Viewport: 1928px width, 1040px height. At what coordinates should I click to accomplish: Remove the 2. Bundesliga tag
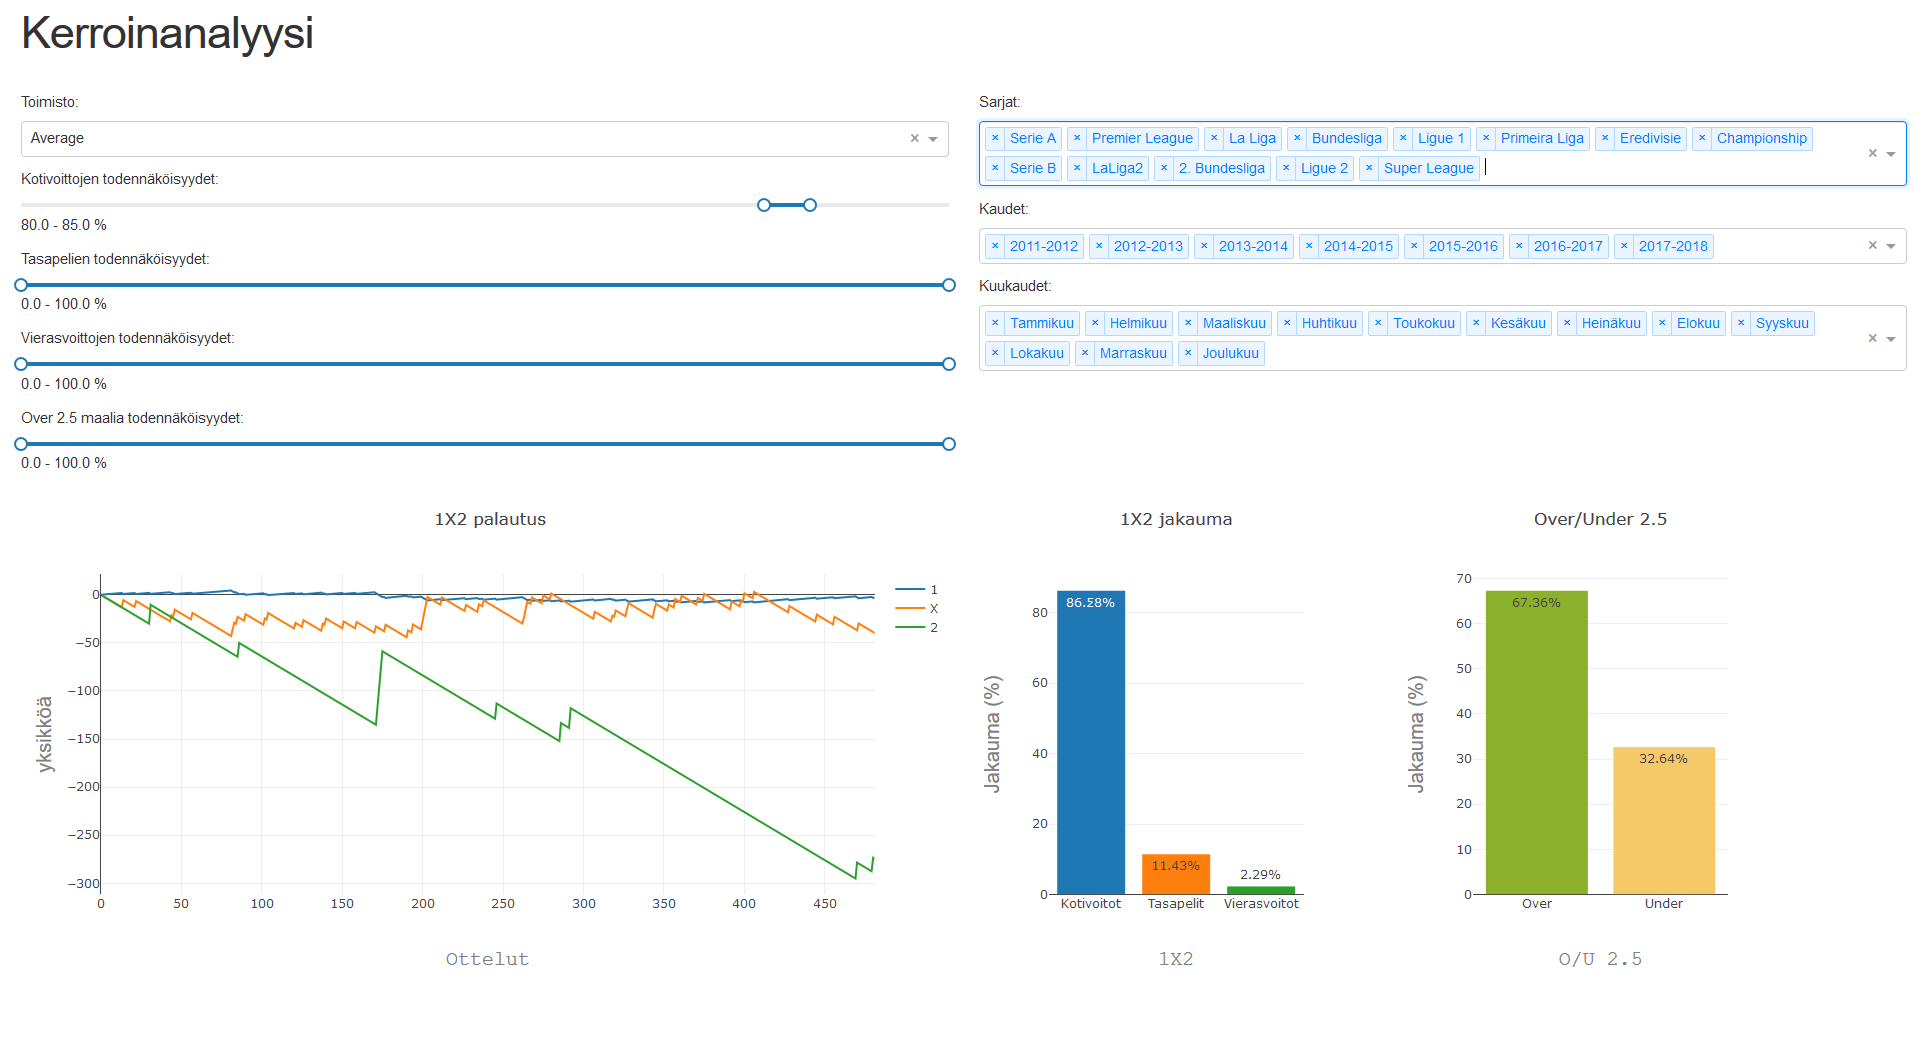(x=1164, y=169)
